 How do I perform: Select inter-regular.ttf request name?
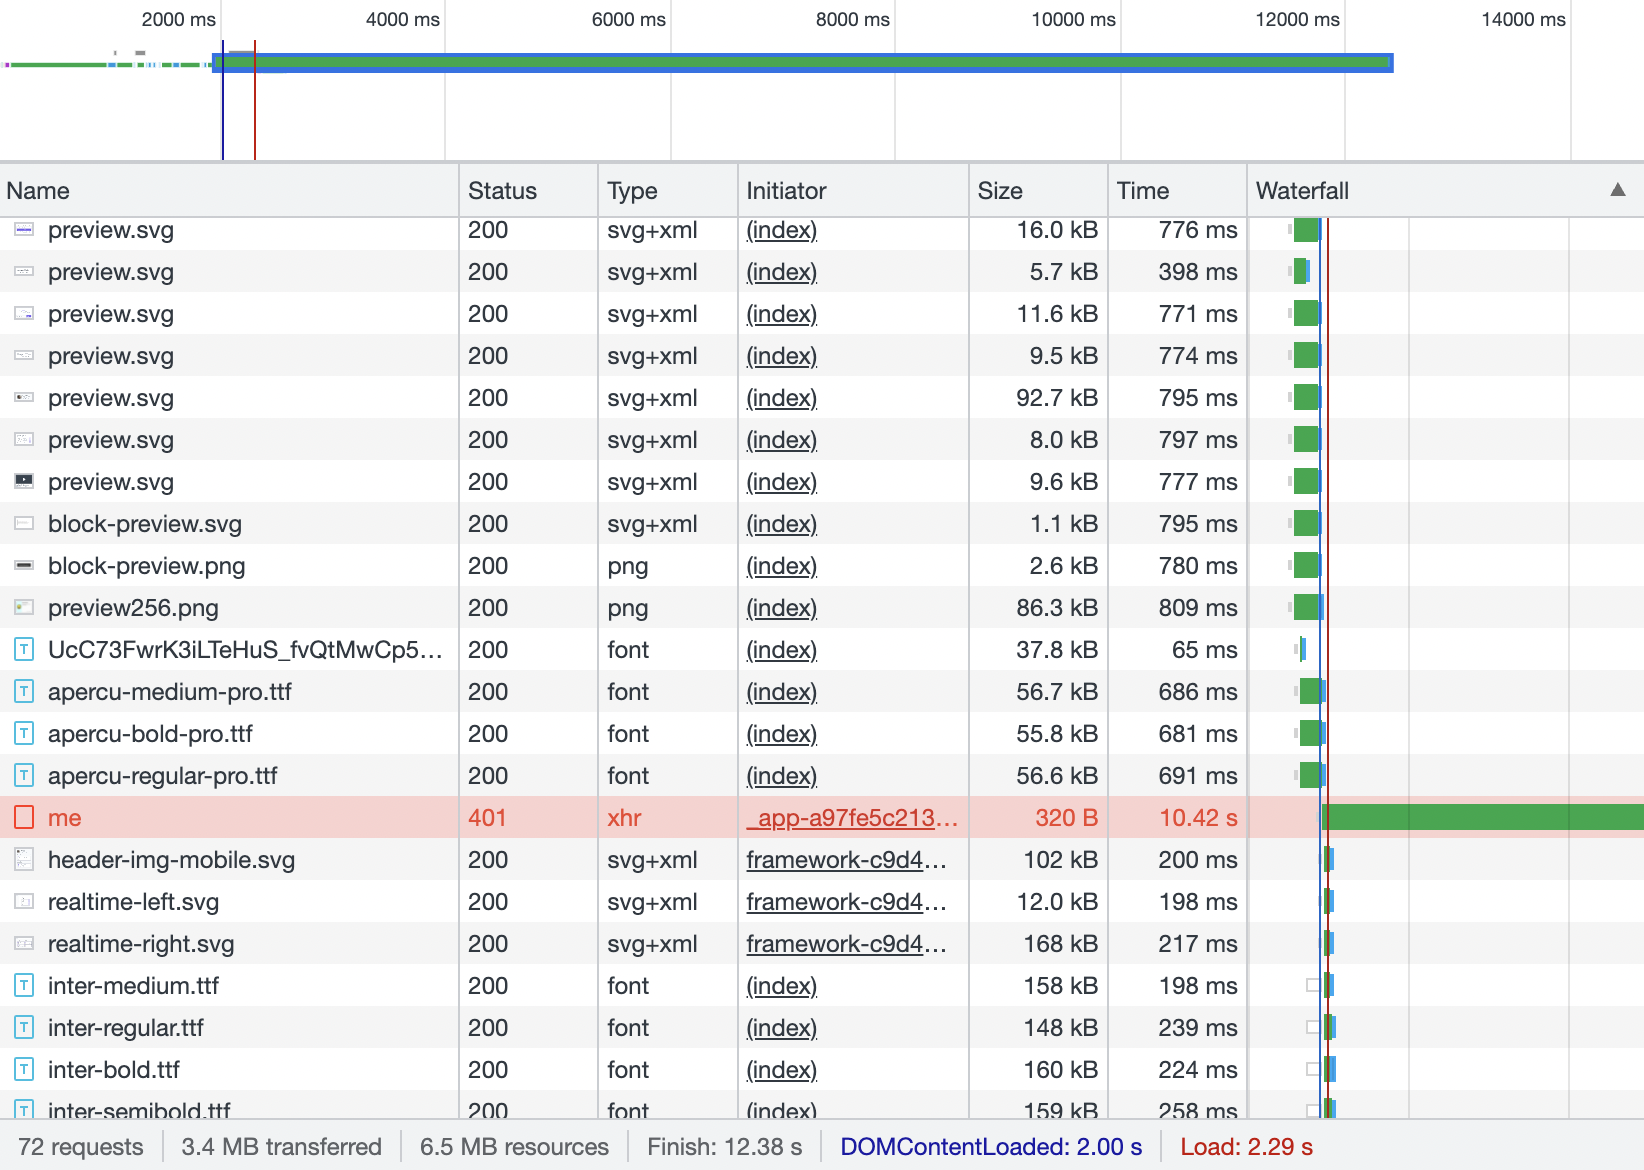click(x=126, y=1027)
